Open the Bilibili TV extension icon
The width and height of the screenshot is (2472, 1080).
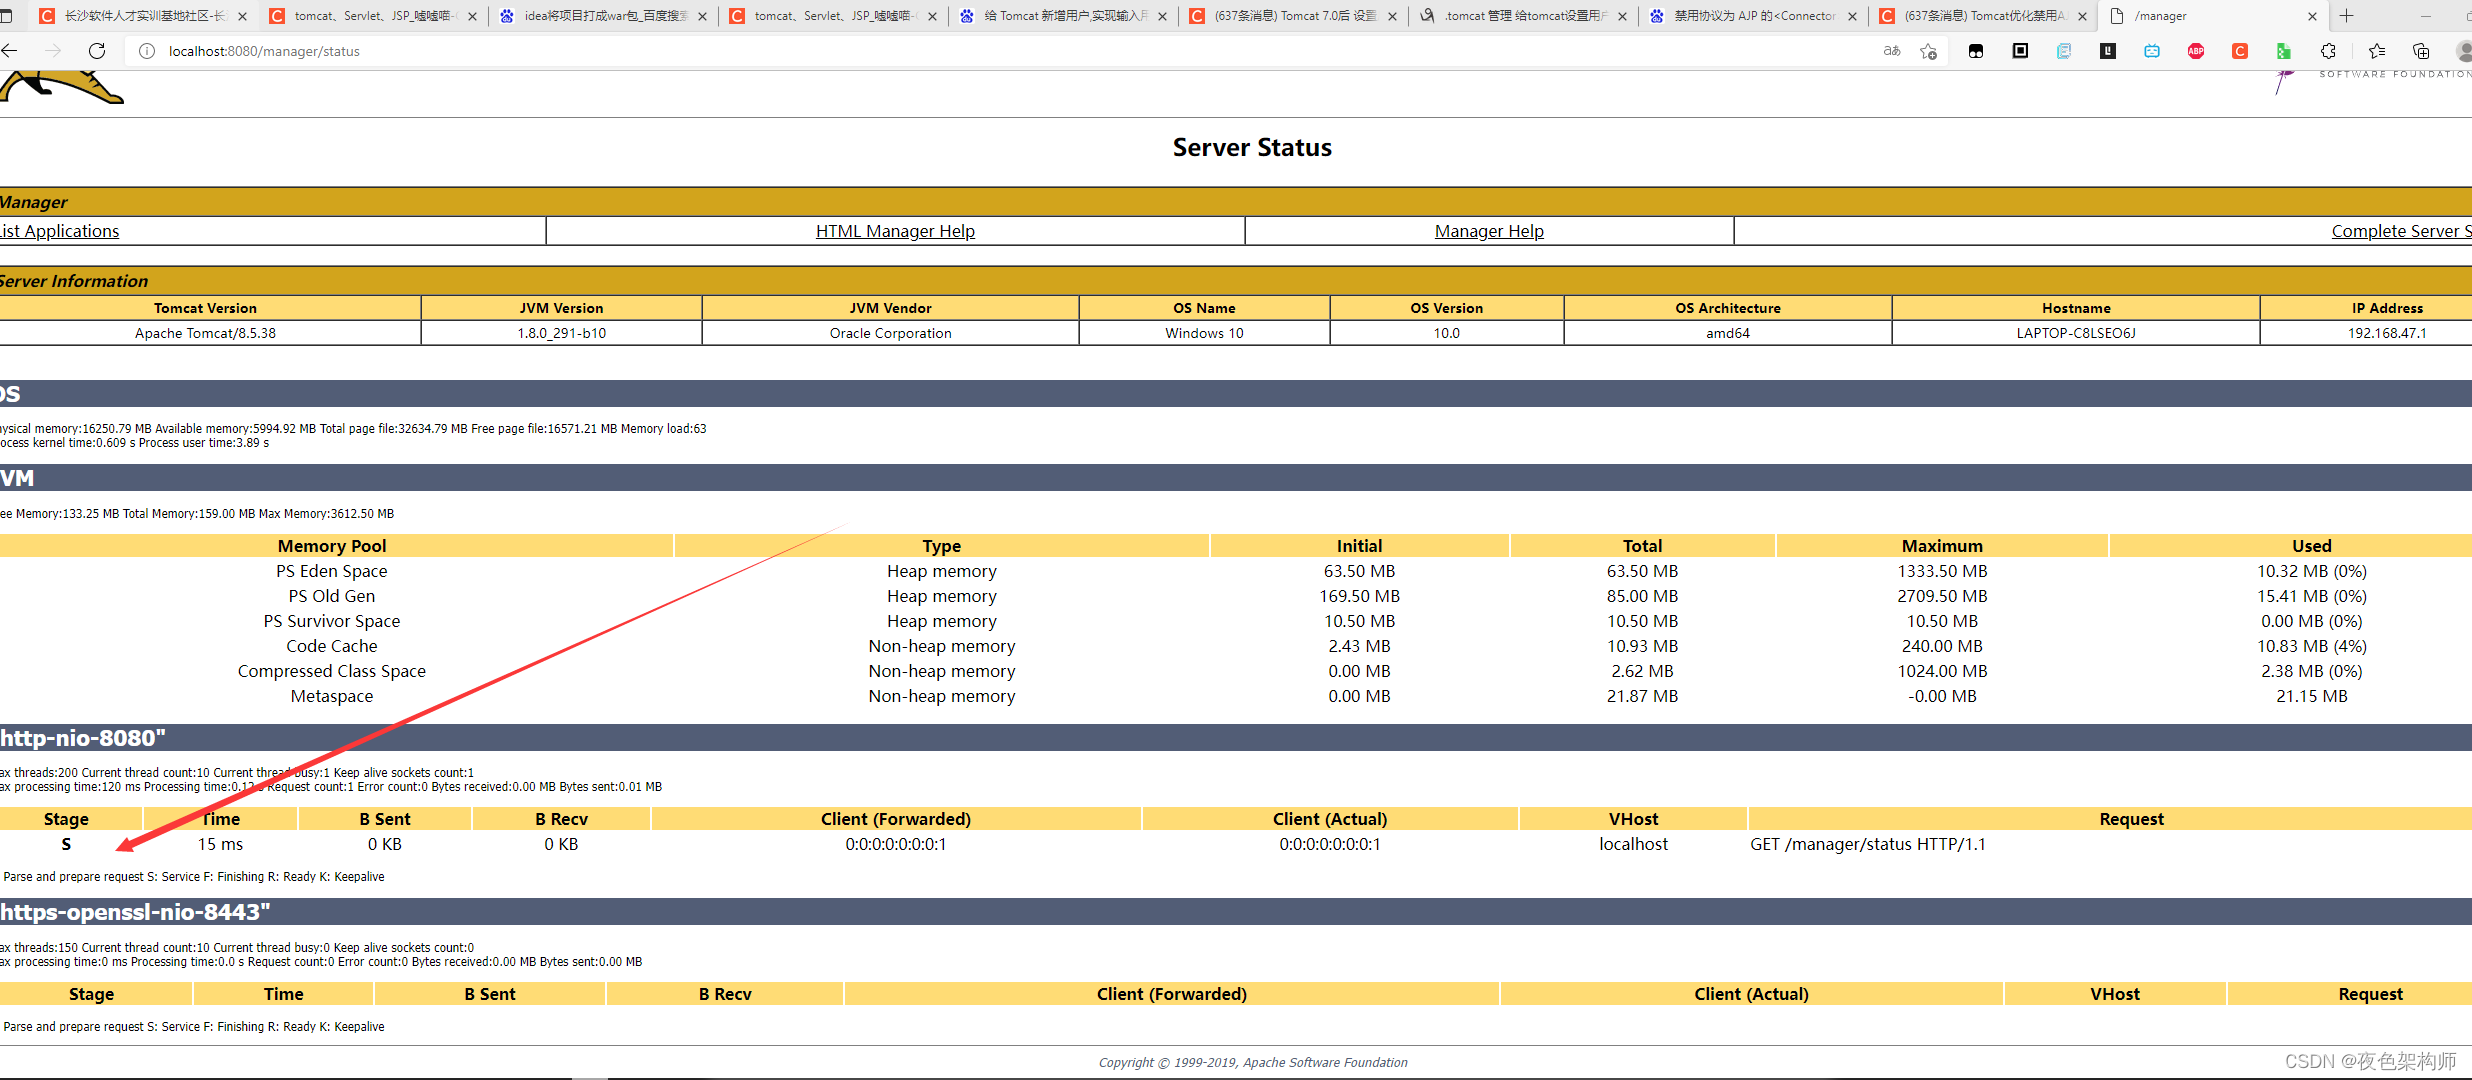2152,51
